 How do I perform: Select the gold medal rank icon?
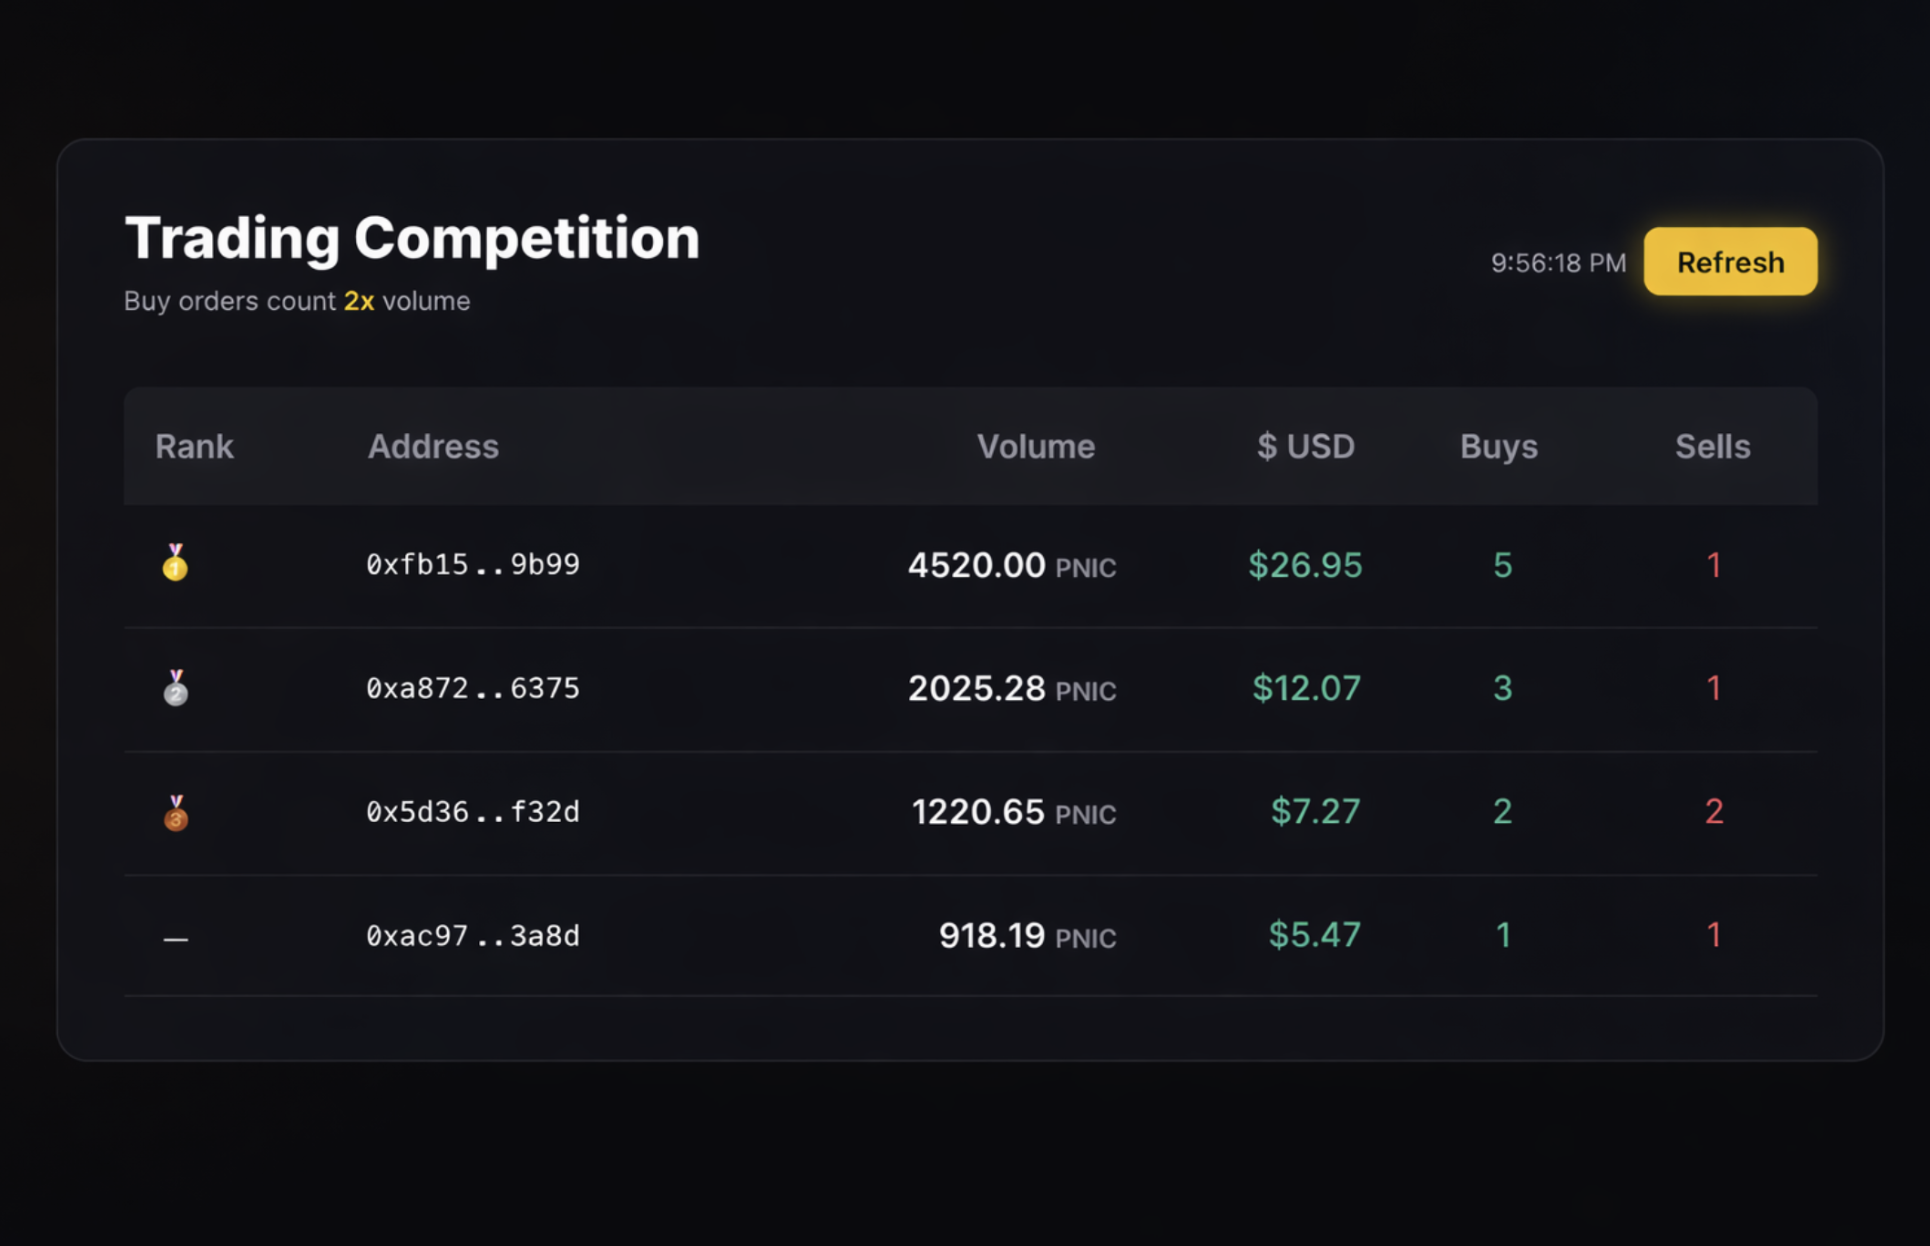(176, 563)
